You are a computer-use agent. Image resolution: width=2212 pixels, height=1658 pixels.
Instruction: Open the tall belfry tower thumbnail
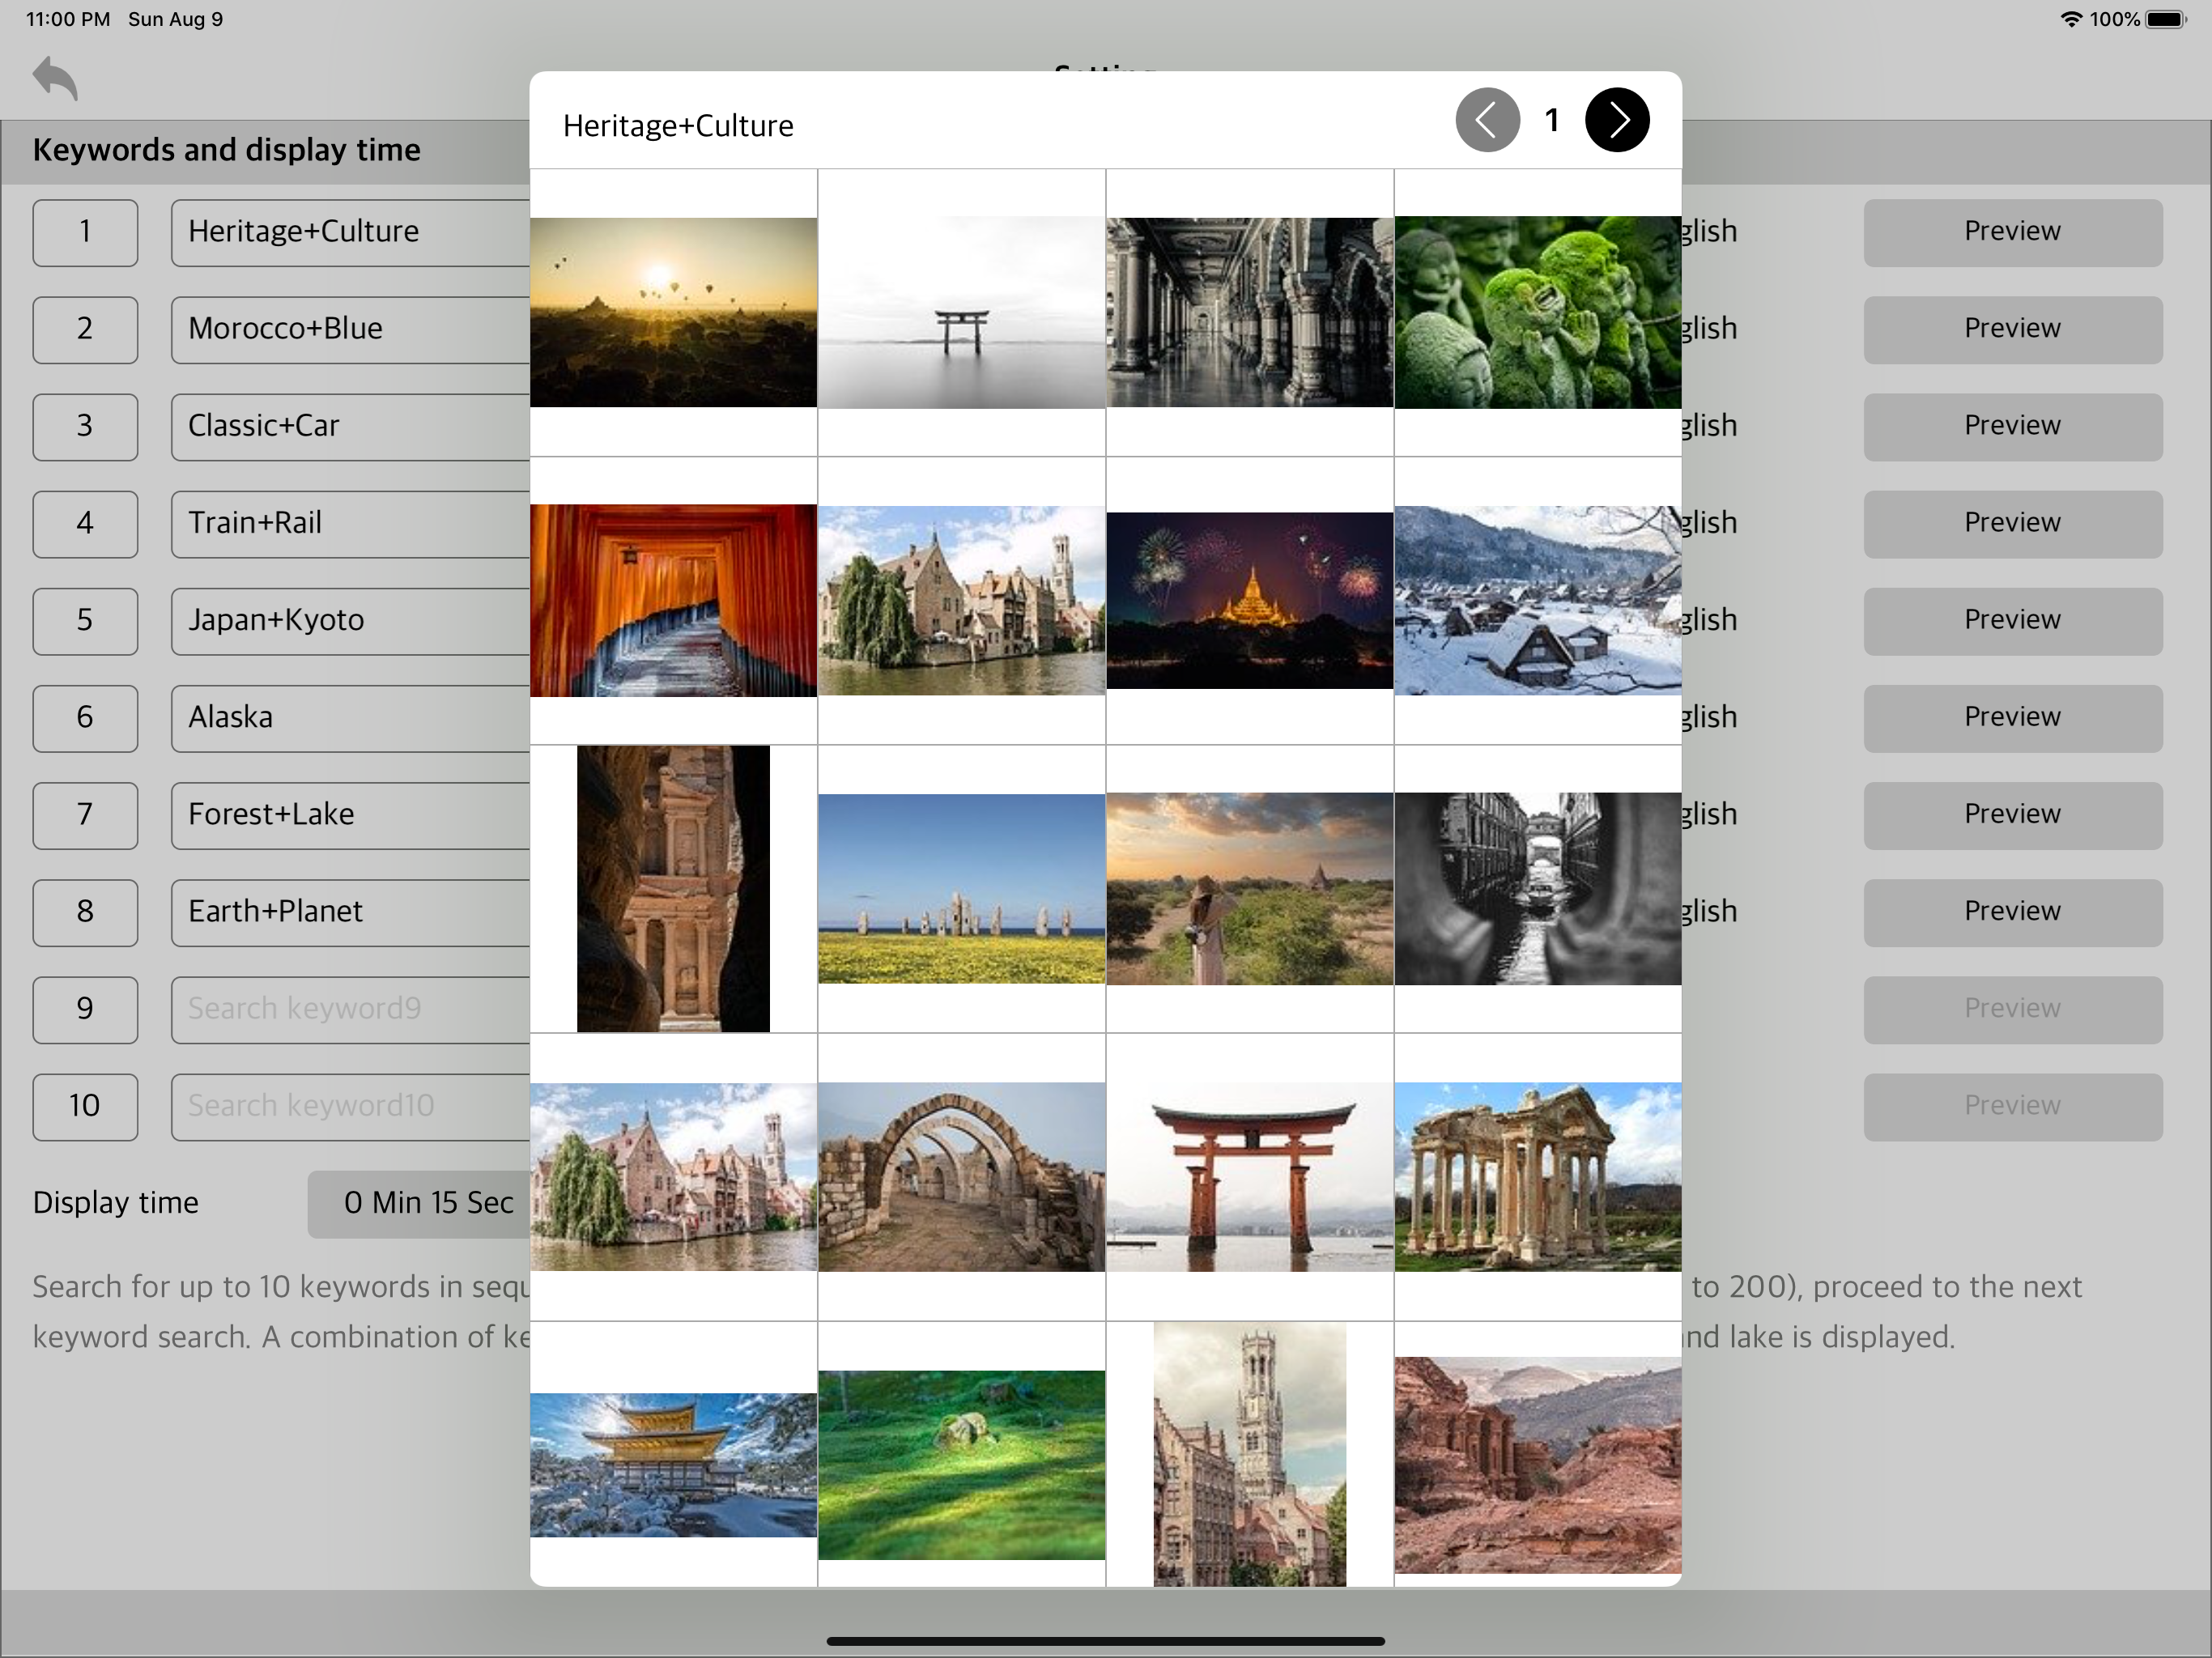(x=1249, y=1454)
